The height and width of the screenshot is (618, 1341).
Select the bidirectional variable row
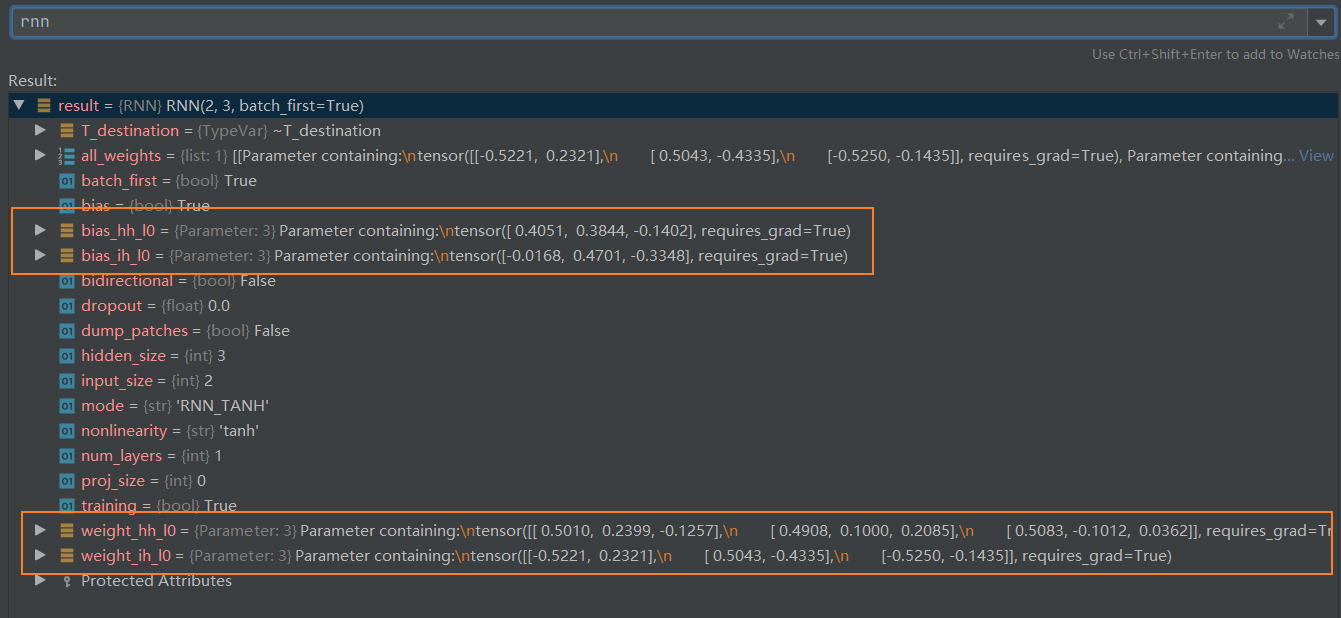(x=178, y=281)
